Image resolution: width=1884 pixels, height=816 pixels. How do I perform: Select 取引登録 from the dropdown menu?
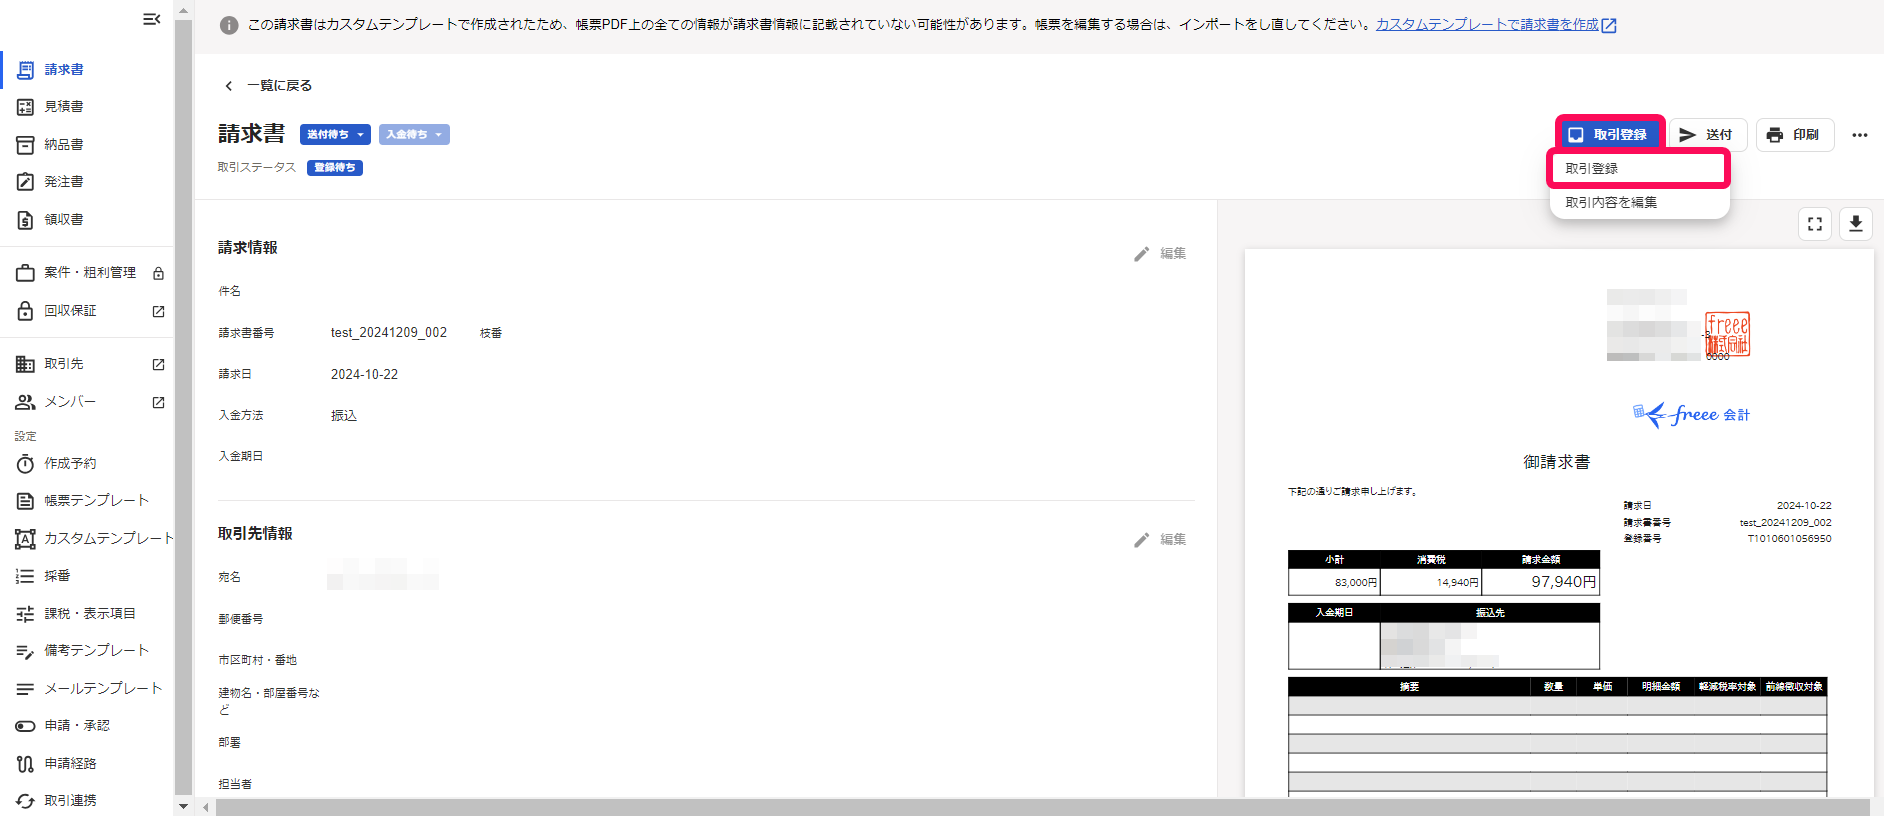pos(1637,169)
